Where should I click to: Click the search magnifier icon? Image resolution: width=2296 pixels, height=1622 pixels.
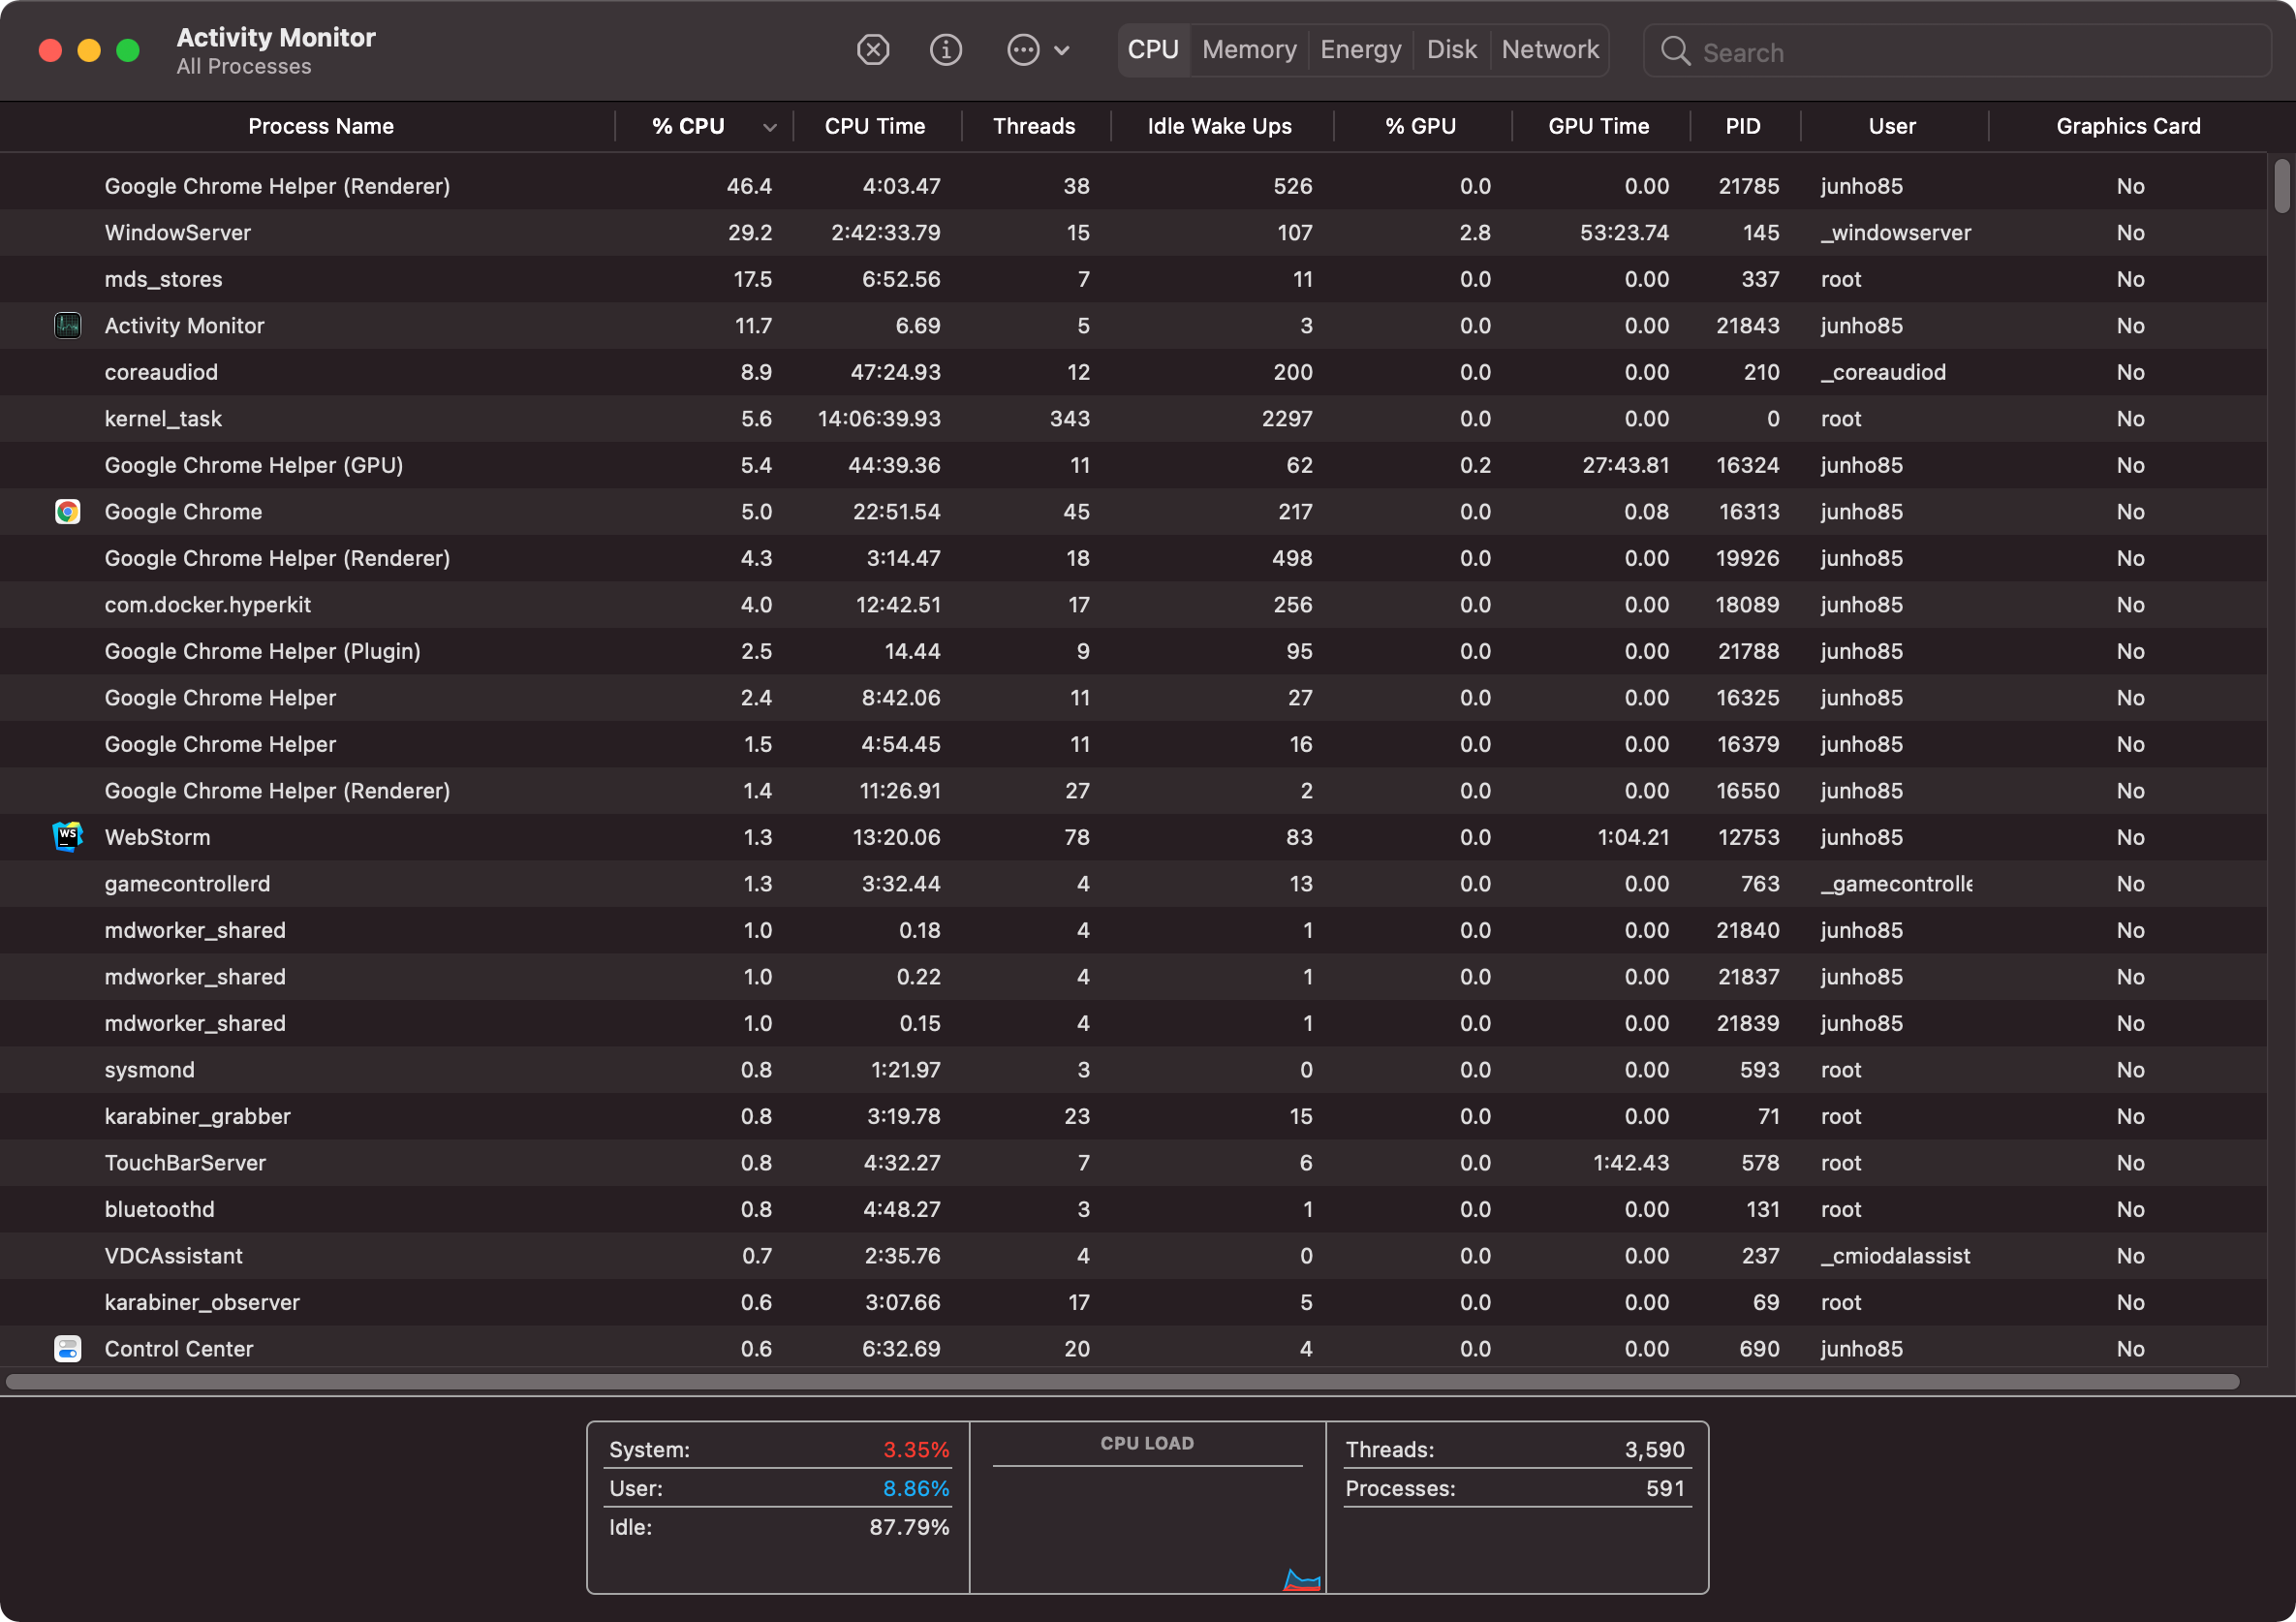(x=1675, y=51)
